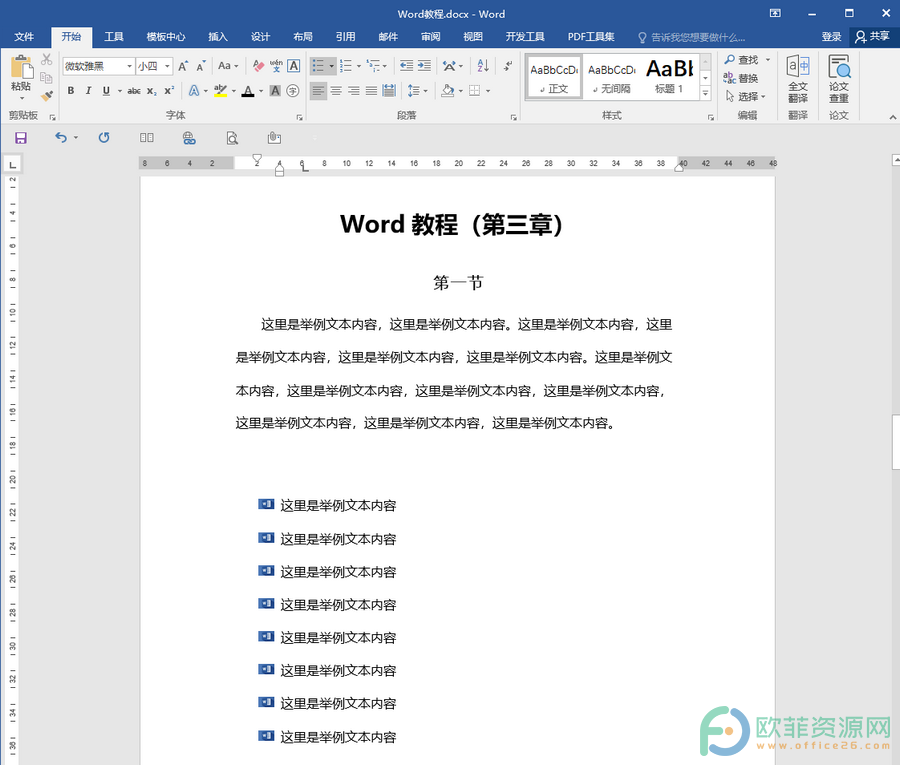
Task: Sort paragraphs with the A-Z icon
Action: [x=483, y=66]
